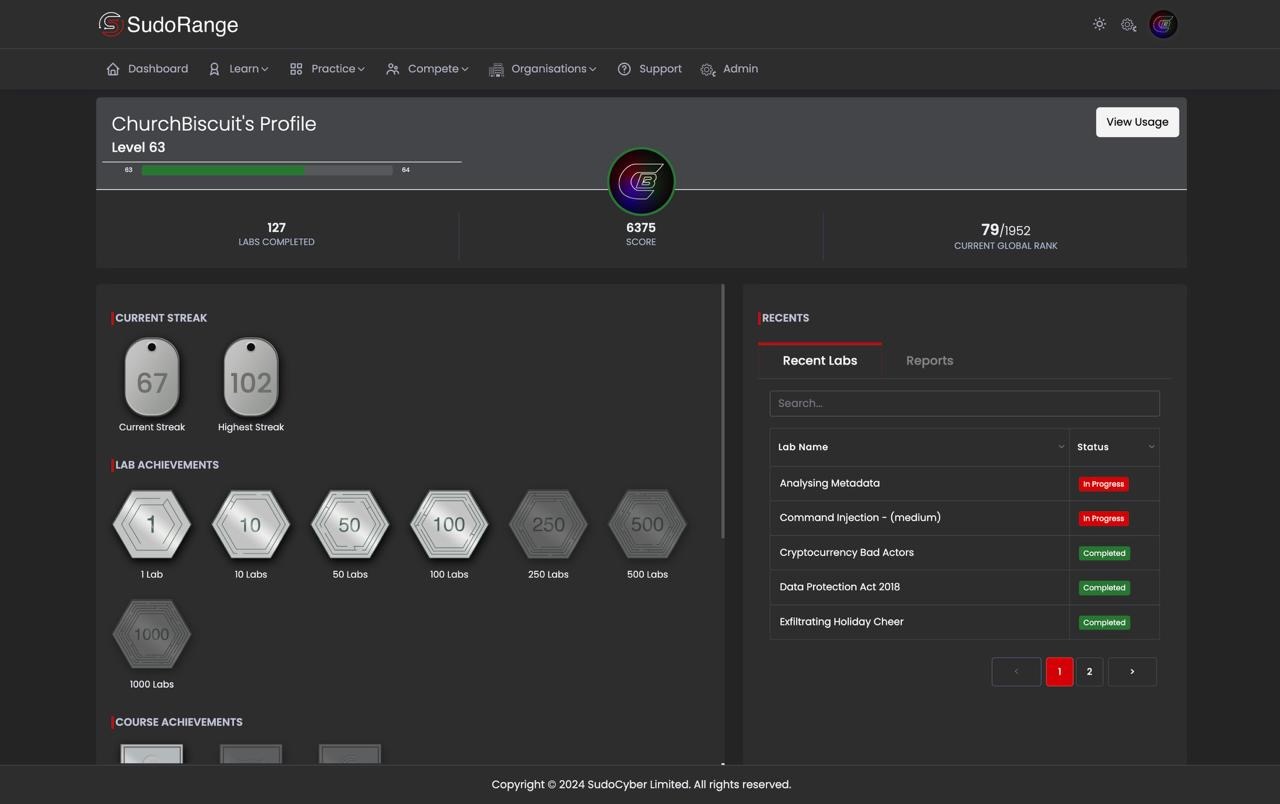
Task: Click the 79/1952 global rank stat
Action: (x=1005, y=236)
